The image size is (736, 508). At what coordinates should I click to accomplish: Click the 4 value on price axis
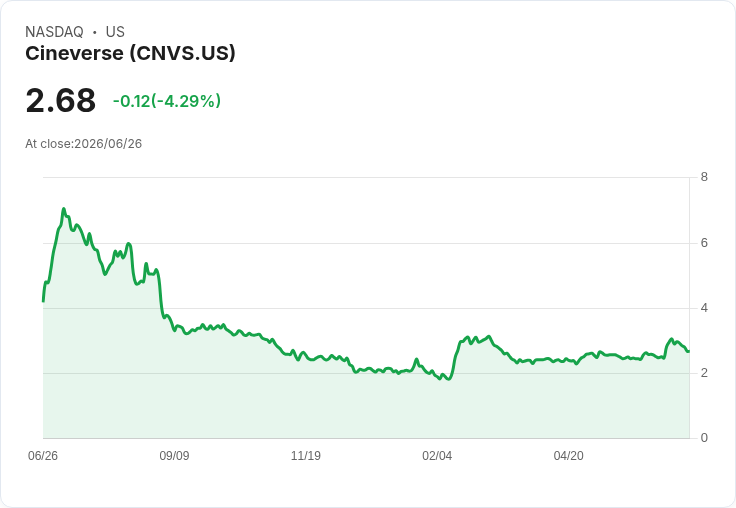pyautogui.click(x=704, y=308)
